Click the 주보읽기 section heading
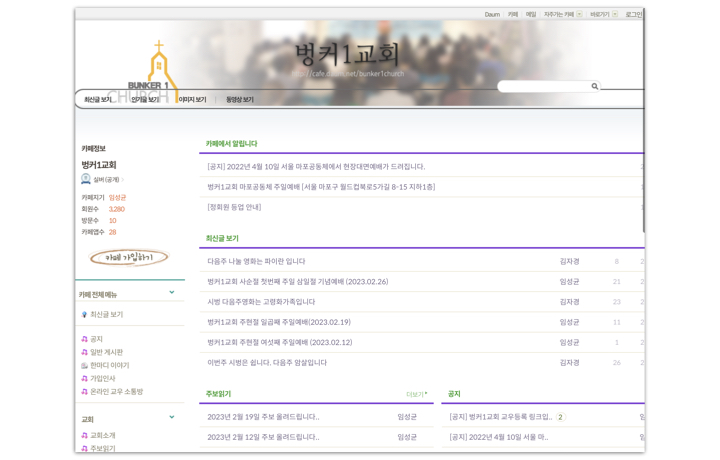720x460 pixels. pyautogui.click(x=218, y=394)
